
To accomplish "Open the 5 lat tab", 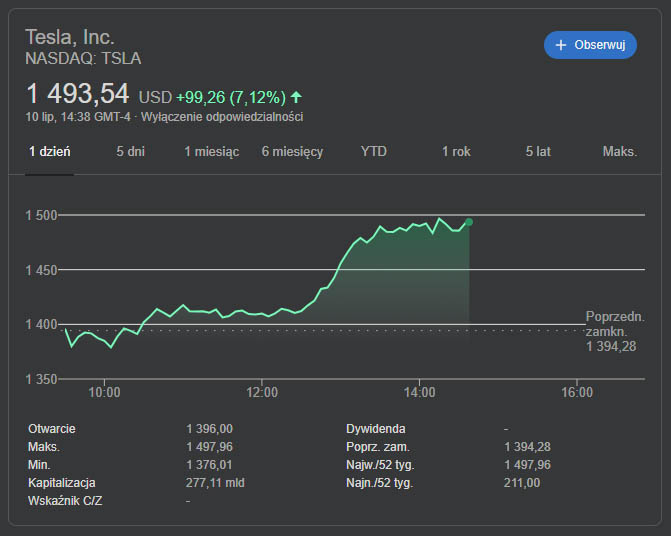I will 538,151.
